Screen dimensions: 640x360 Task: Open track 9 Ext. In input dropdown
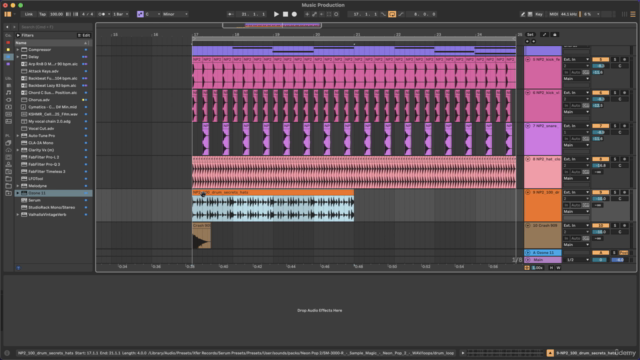[576, 192]
